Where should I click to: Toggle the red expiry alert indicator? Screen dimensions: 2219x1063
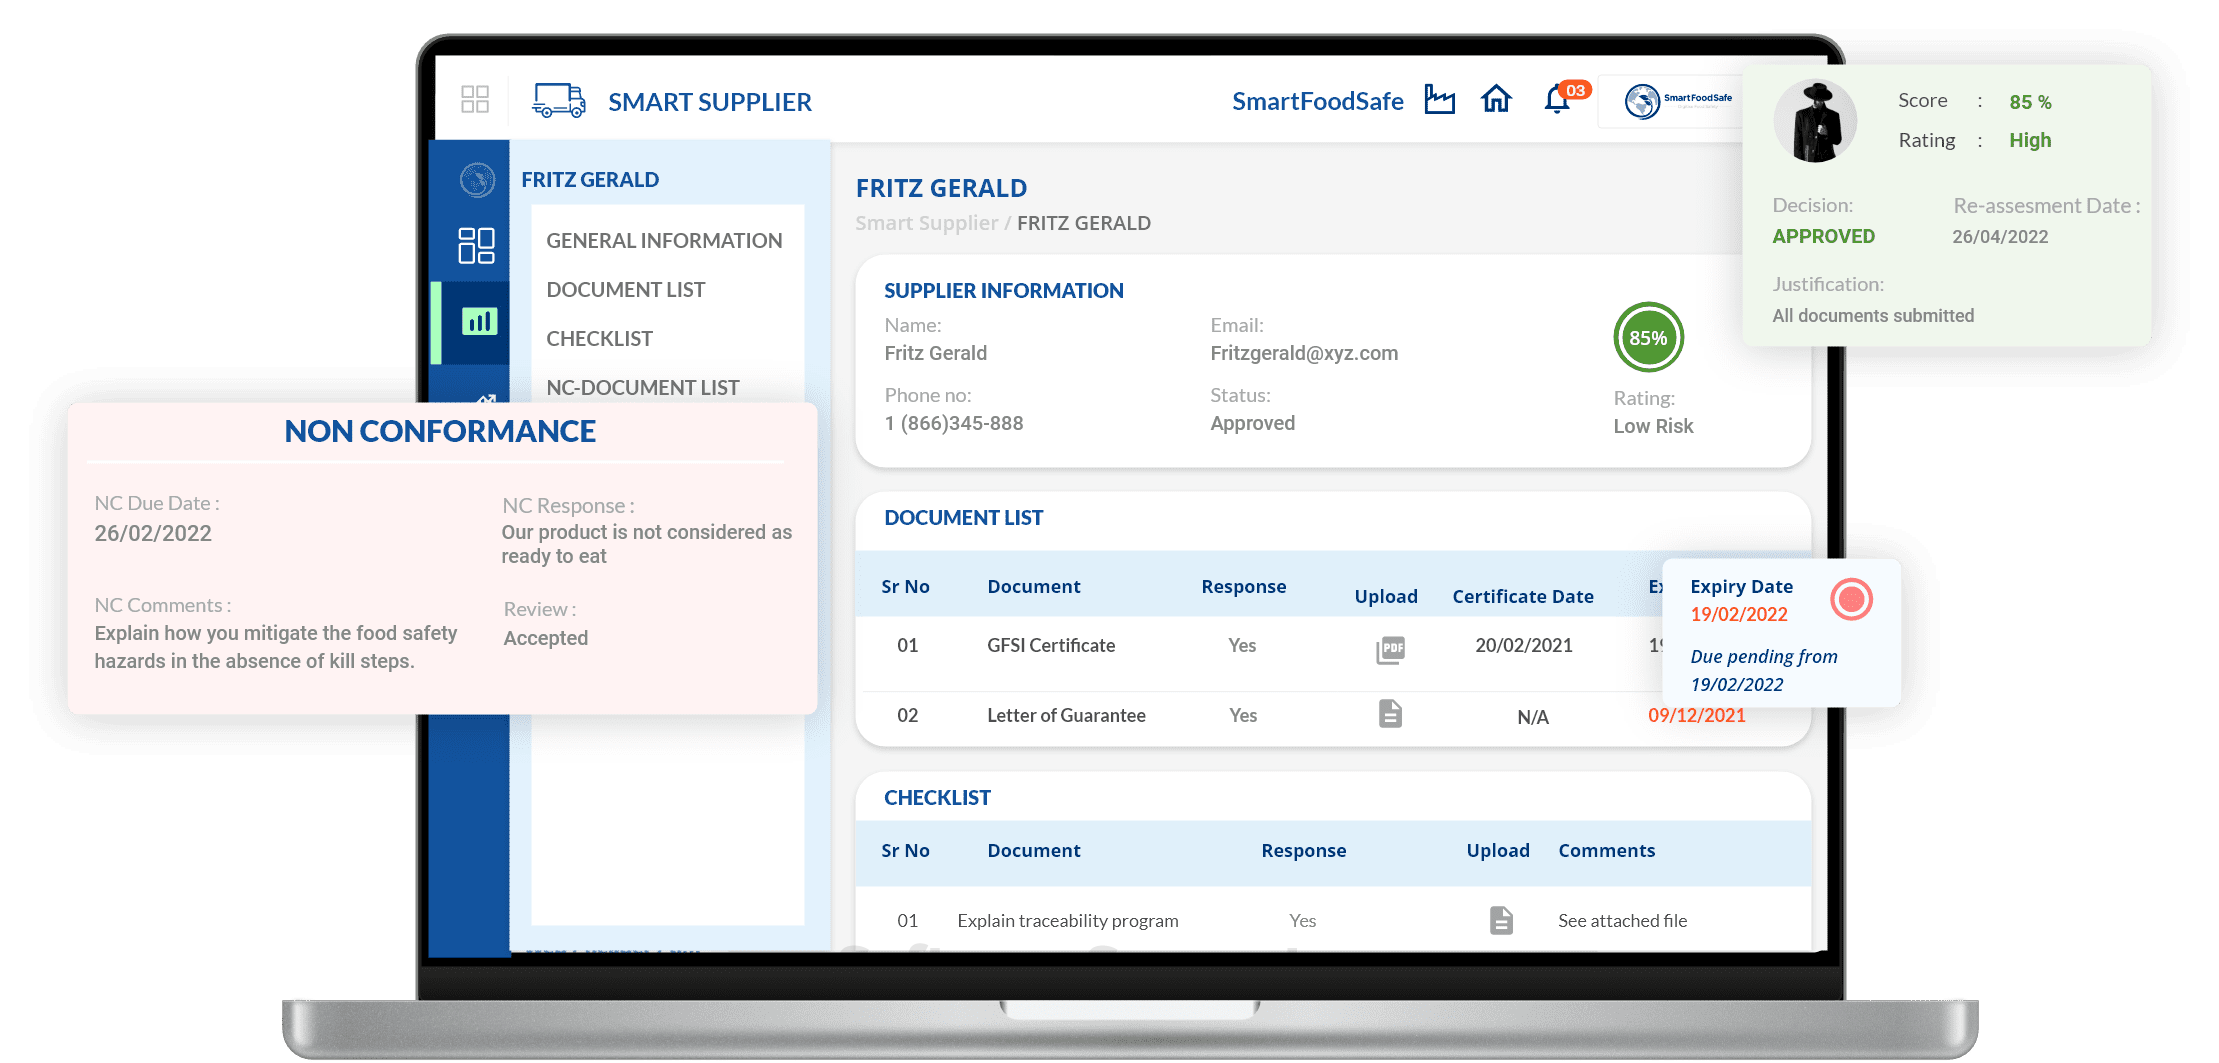pos(1851,600)
